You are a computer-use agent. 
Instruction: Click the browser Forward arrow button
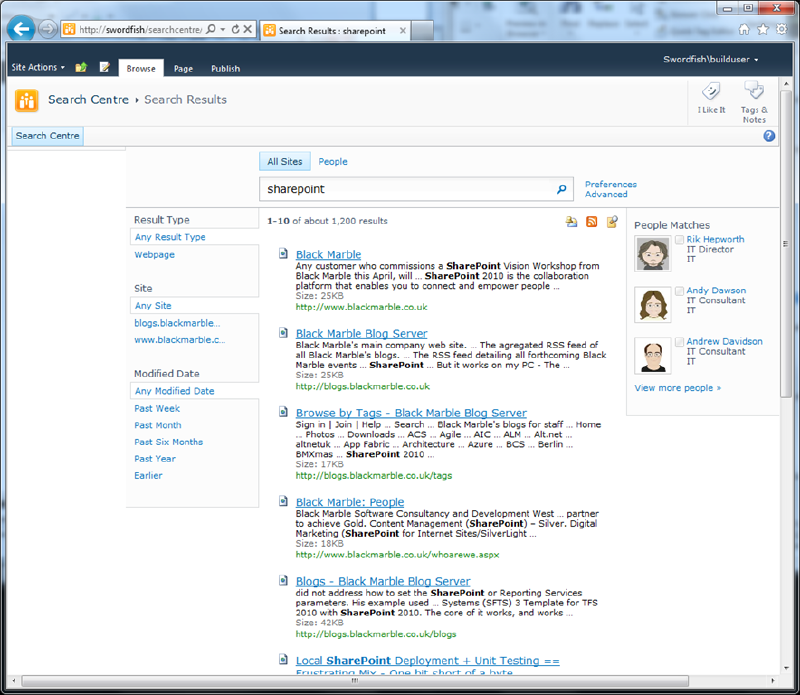[x=47, y=29]
